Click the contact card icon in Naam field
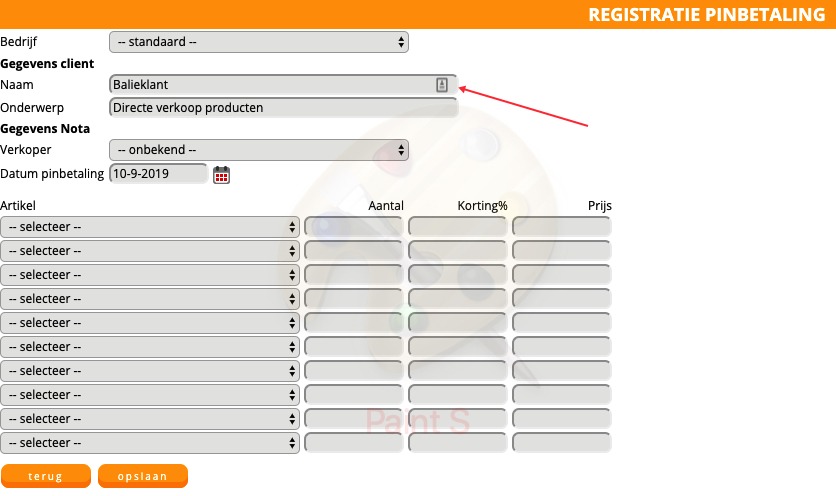Image resolution: width=836 pixels, height=496 pixels. click(x=442, y=85)
